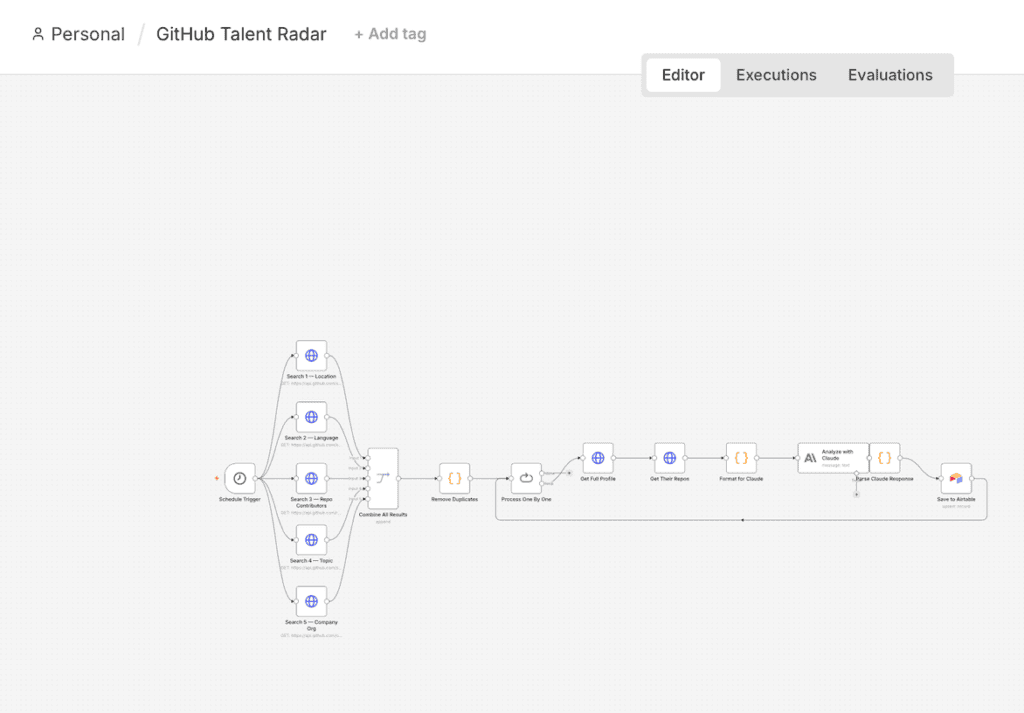Open the Search 3 — Repo Contributors node
1024x713 pixels.
click(312, 479)
